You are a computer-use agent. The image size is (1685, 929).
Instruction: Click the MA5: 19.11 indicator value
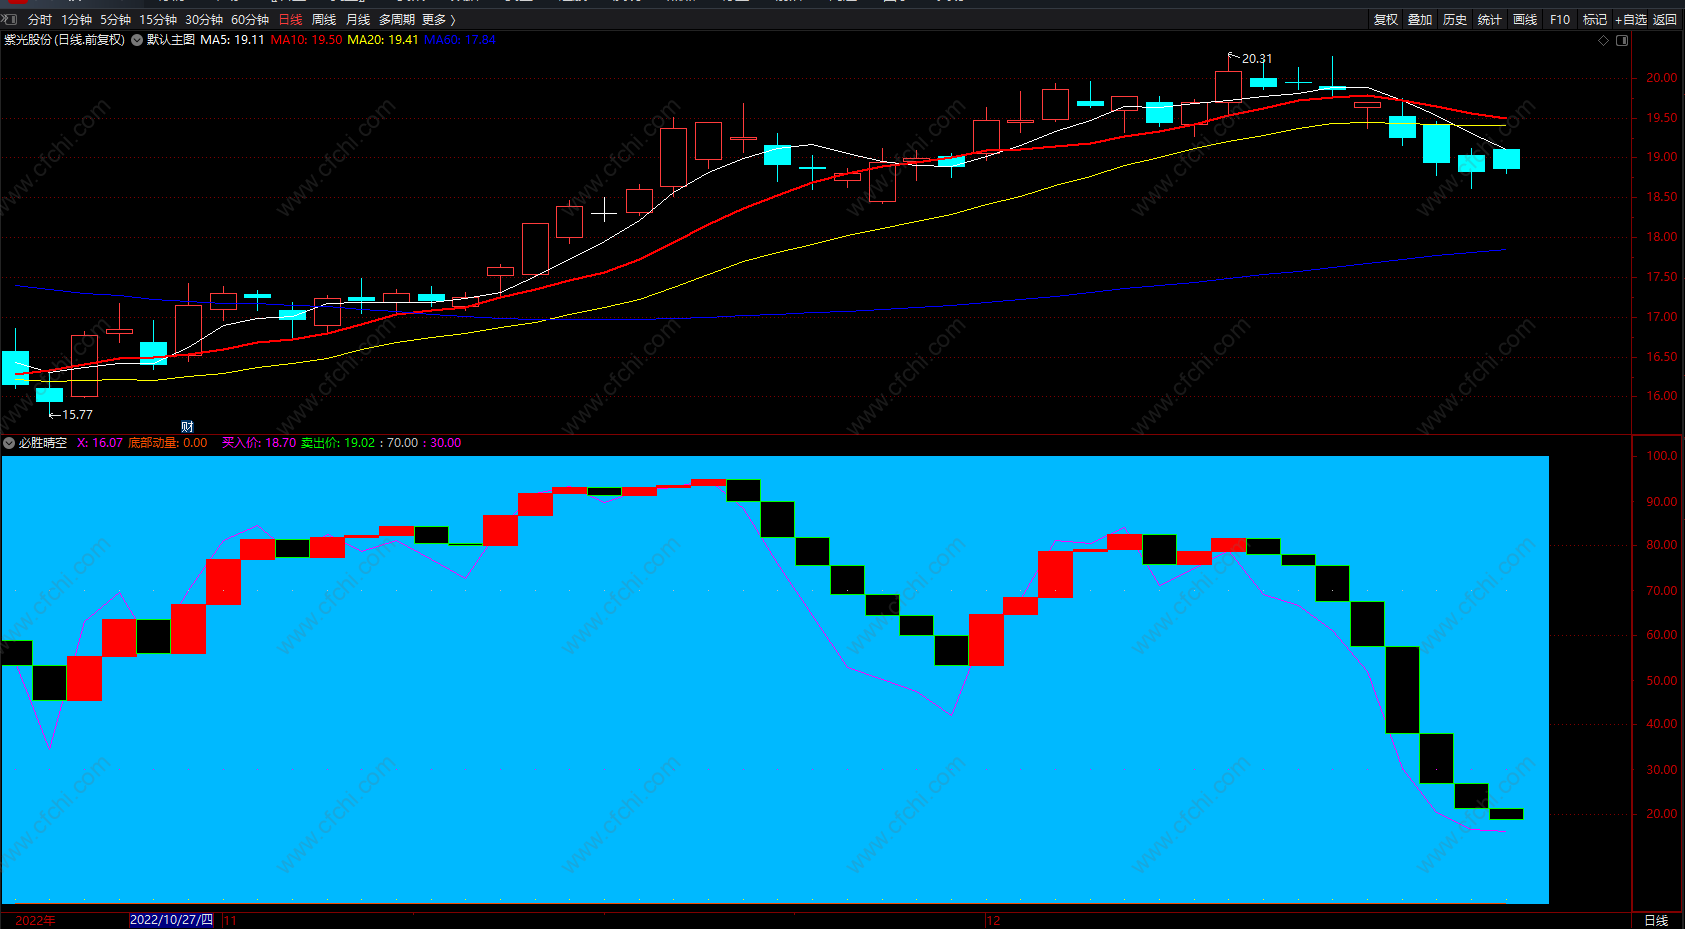tap(232, 40)
